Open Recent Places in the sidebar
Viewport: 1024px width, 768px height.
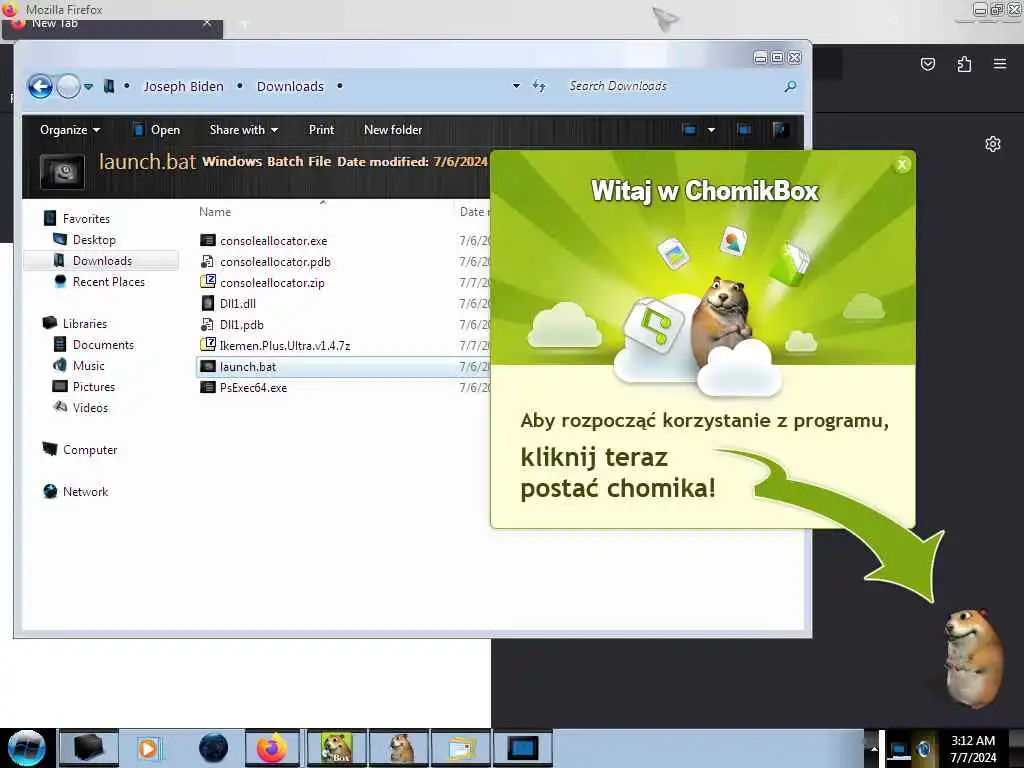108,281
